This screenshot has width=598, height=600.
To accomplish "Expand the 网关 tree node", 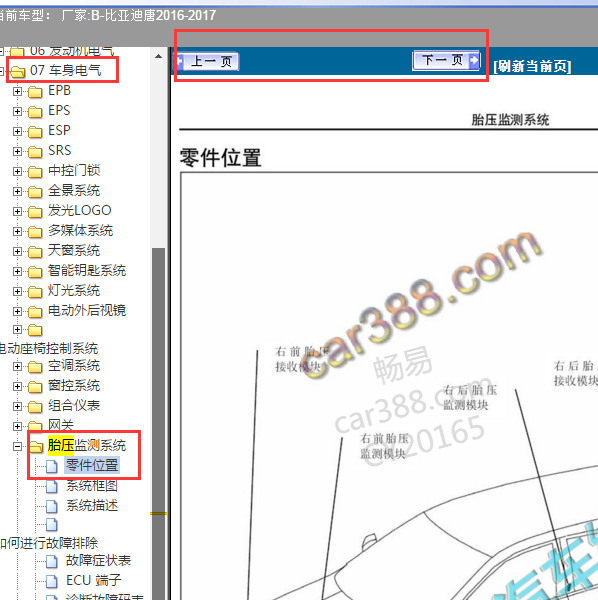I will point(17,426).
